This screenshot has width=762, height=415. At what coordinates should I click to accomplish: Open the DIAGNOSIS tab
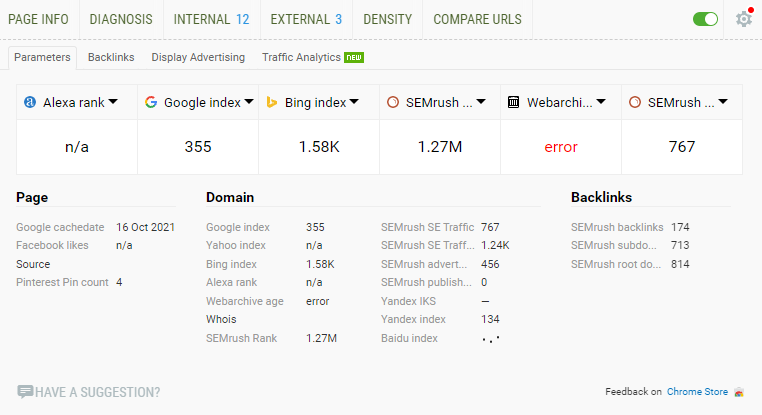click(121, 19)
